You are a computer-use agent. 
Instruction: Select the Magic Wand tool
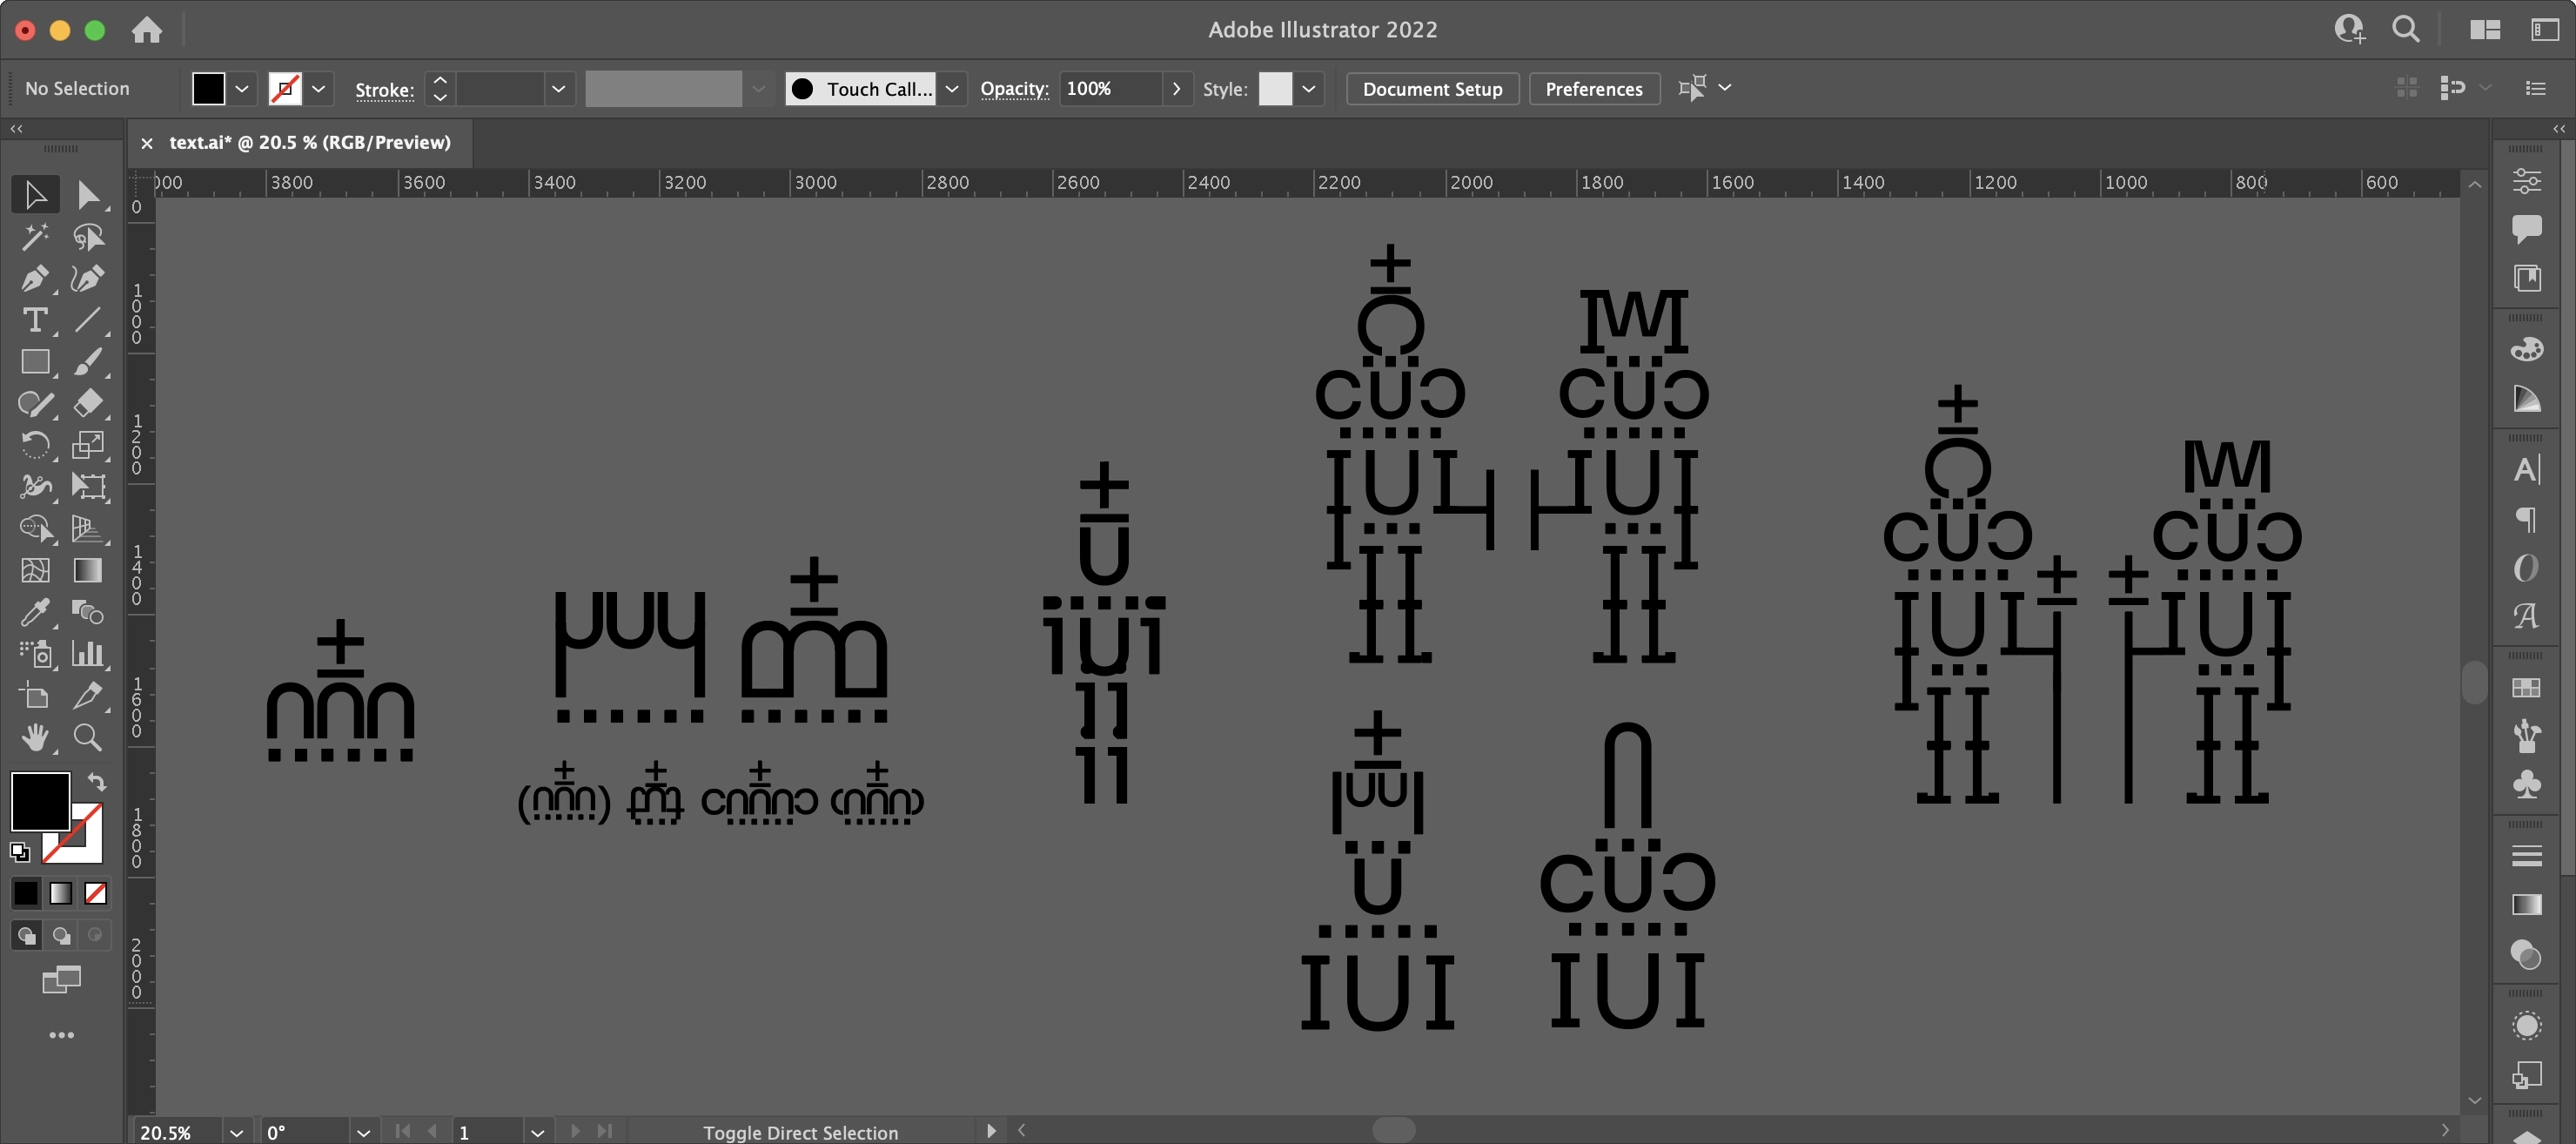(35, 237)
